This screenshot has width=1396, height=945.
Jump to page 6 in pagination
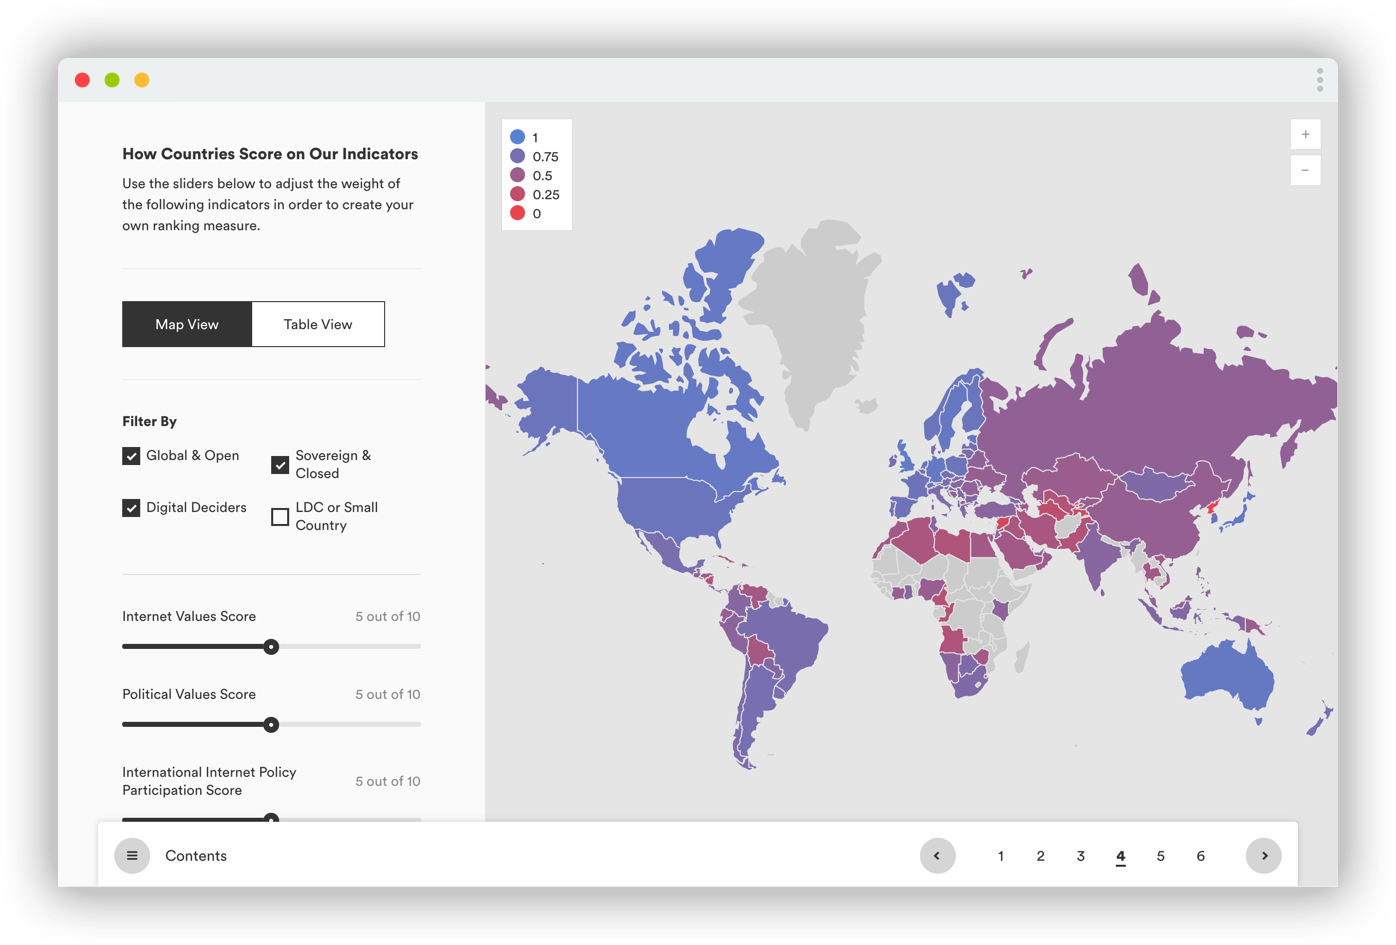pyautogui.click(x=1200, y=856)
